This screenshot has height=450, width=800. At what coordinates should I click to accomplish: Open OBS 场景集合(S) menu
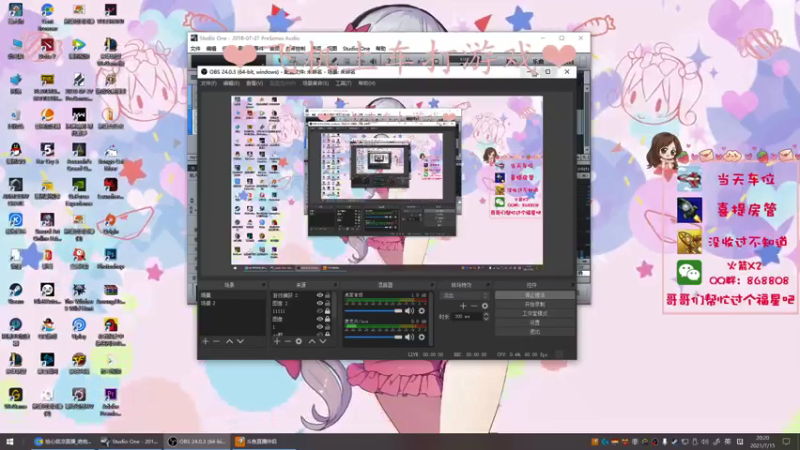pyautogui.click(x=315, y=83)
